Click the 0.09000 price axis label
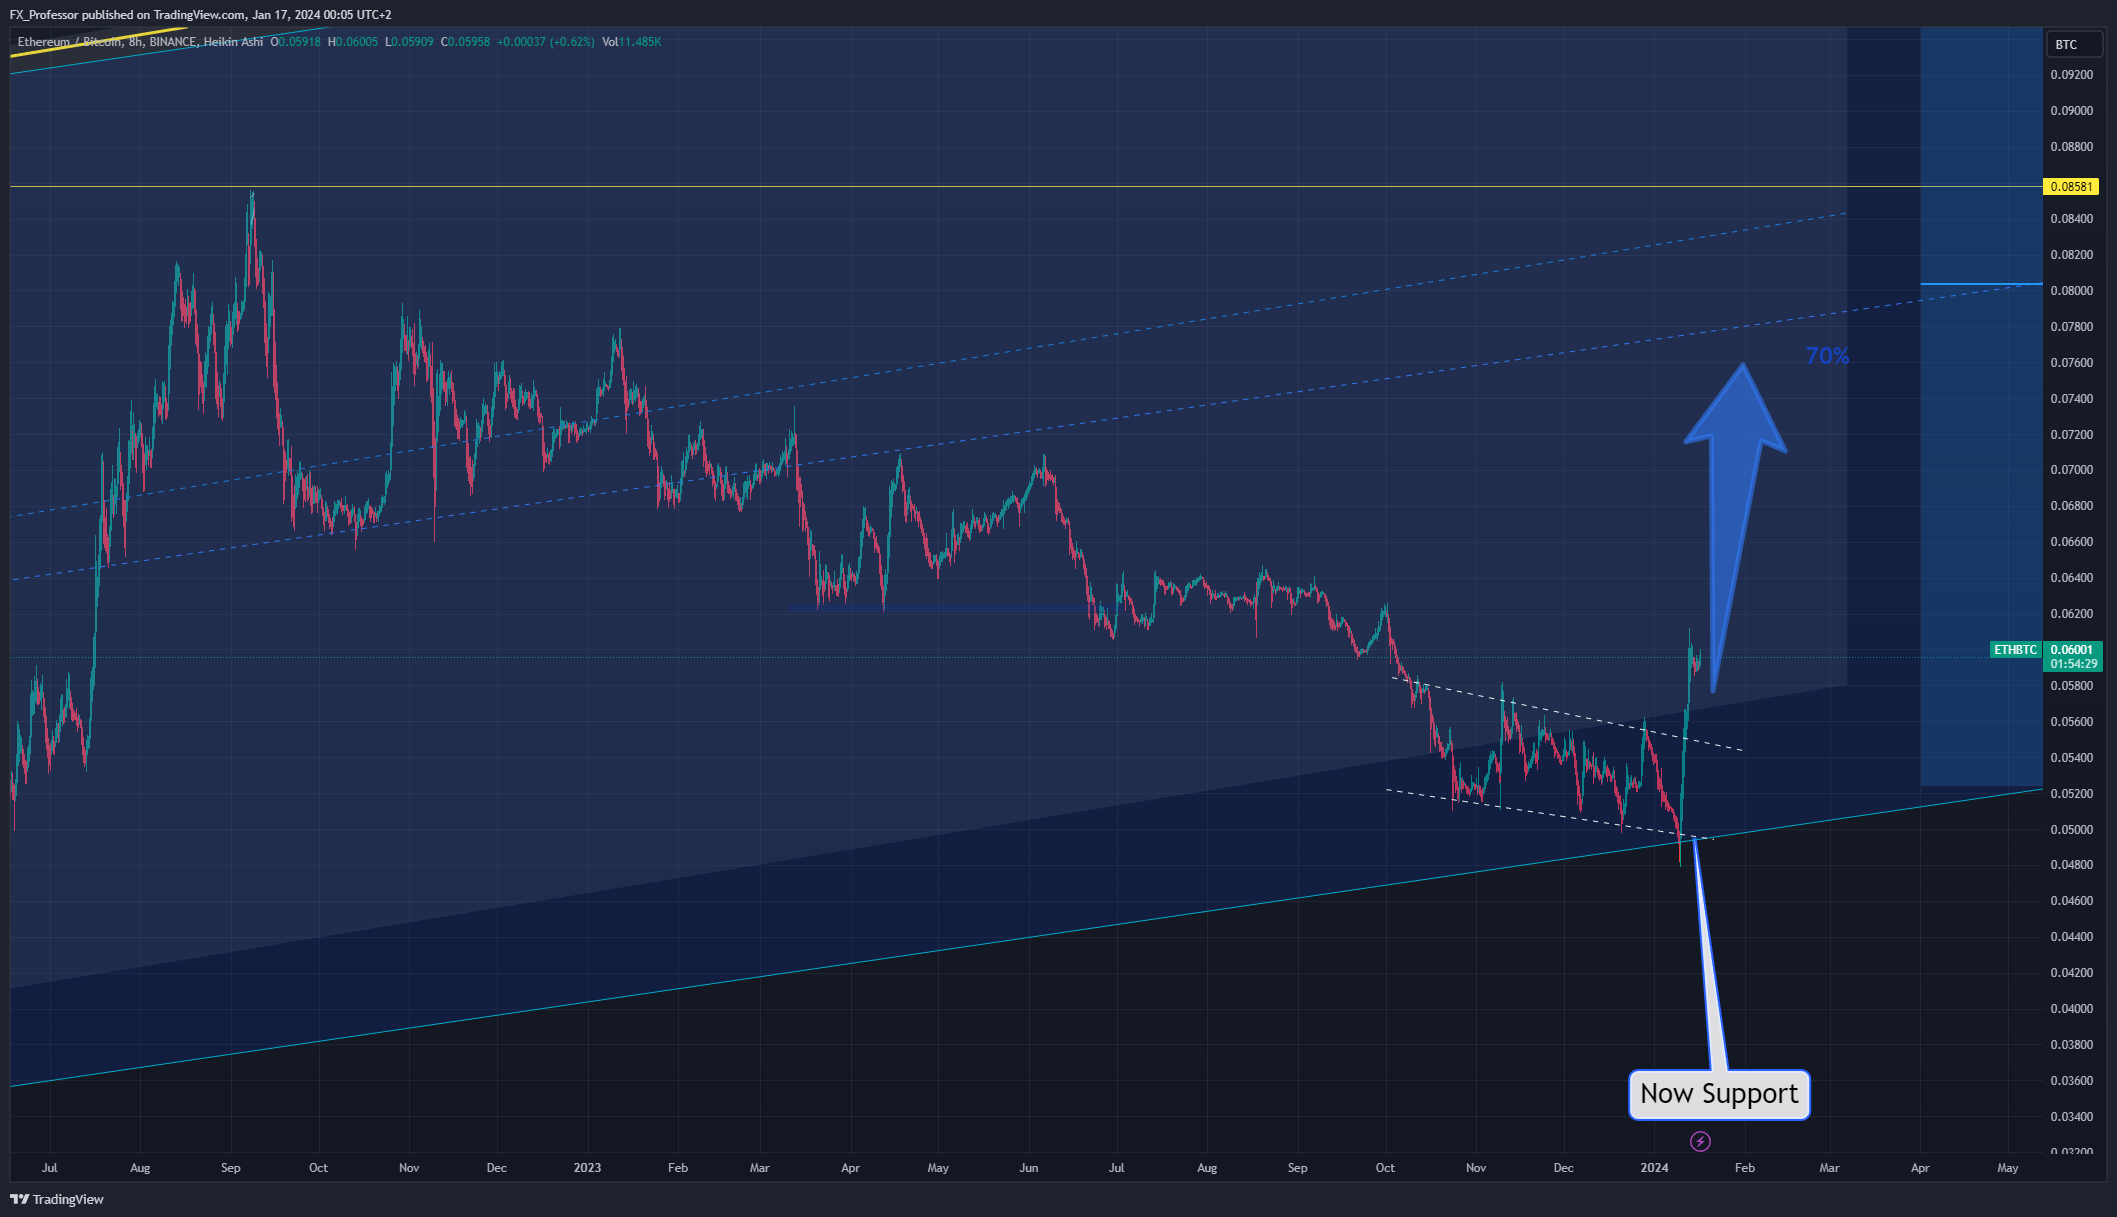Viewport: 2117px width, 1217px height. pyautogui.click(x=2071, y=111)
